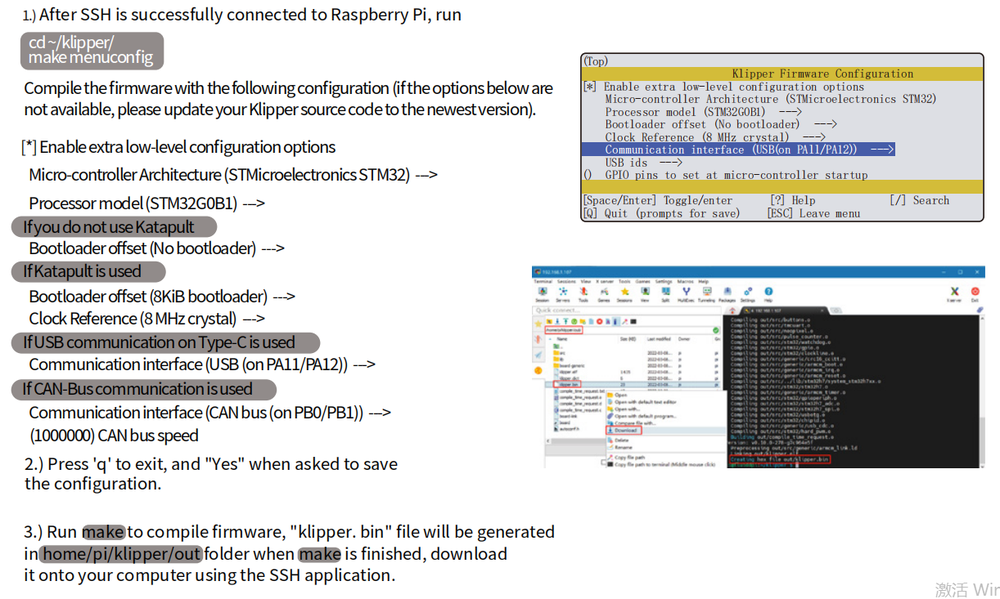This screenshot has width=1000, height=599.
Task: Click the Sessions star icon in toolbar
Action: coord(625,293)
